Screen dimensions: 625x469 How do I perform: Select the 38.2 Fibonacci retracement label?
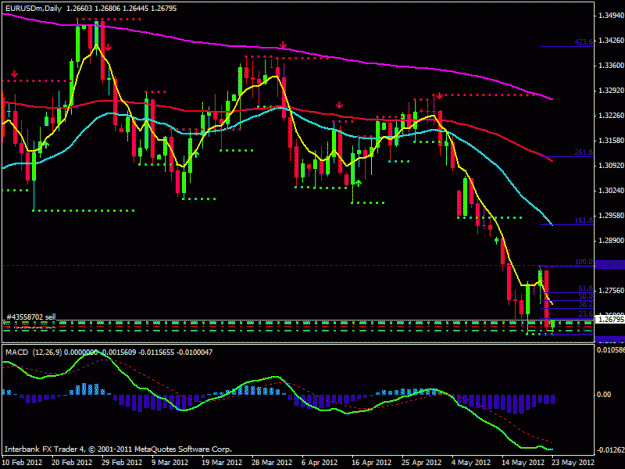pos(585,304)
